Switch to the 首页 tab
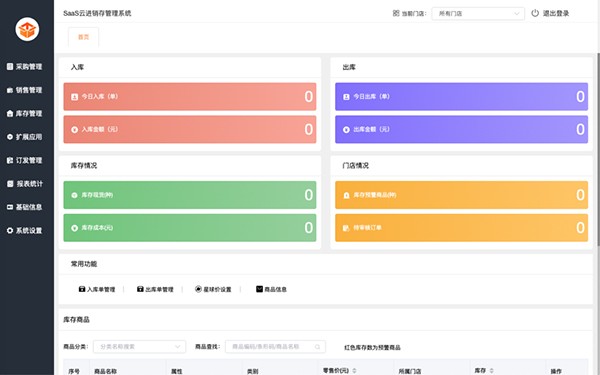Viewport: 600px width, 375px height. pyautogui.click(x=83, y=37)
